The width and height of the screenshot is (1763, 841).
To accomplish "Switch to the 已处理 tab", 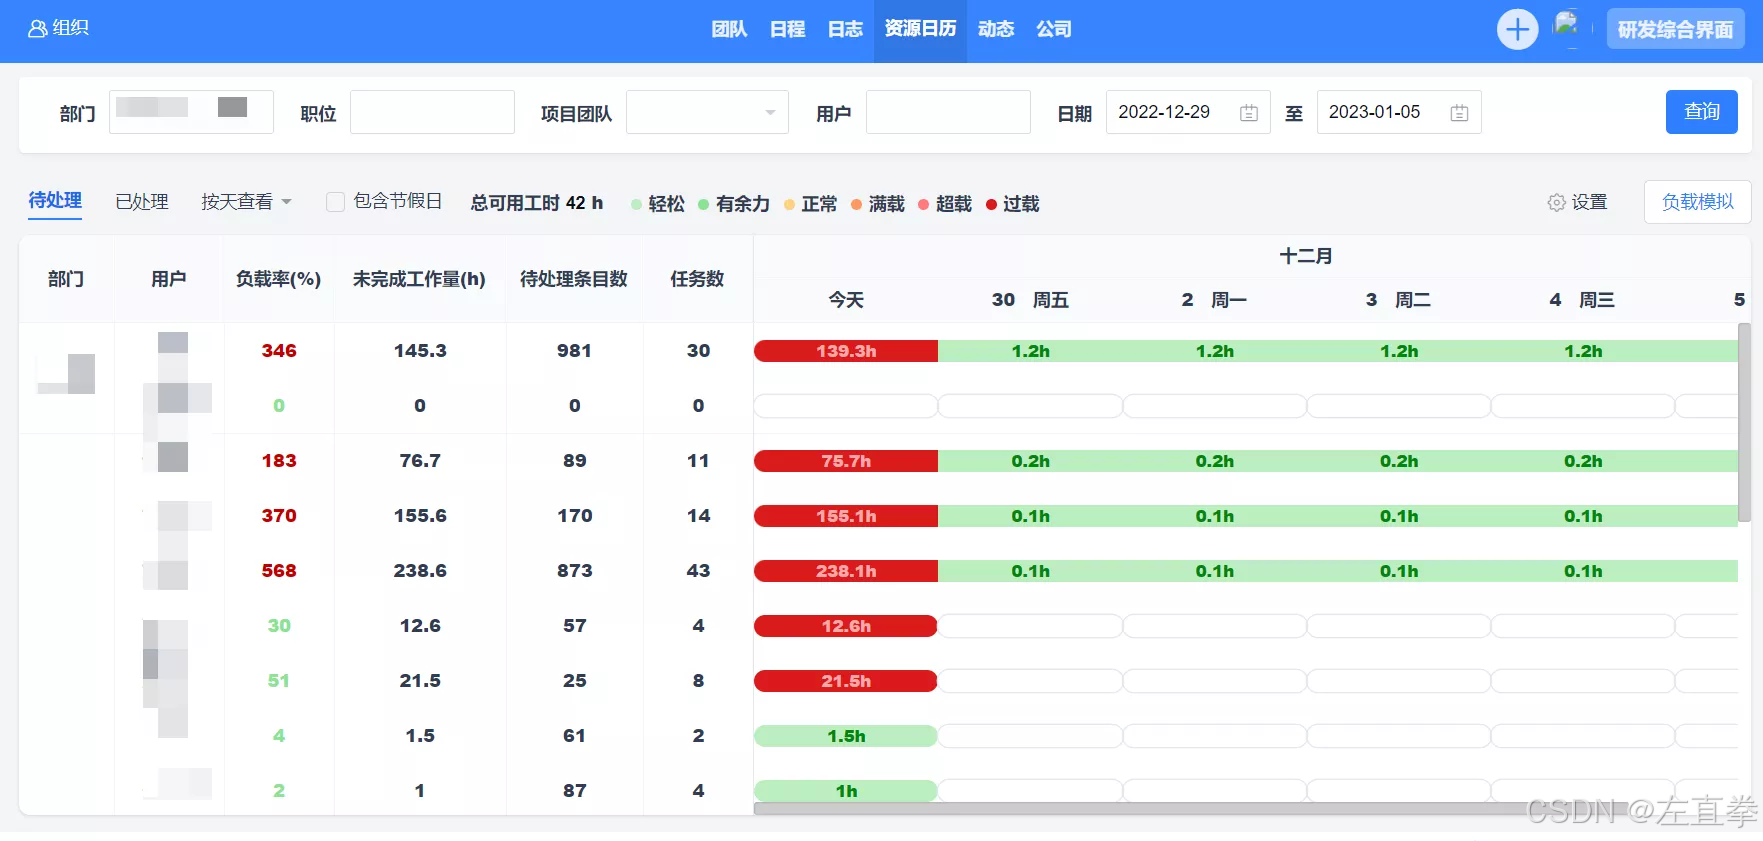I will click(142, 202).
